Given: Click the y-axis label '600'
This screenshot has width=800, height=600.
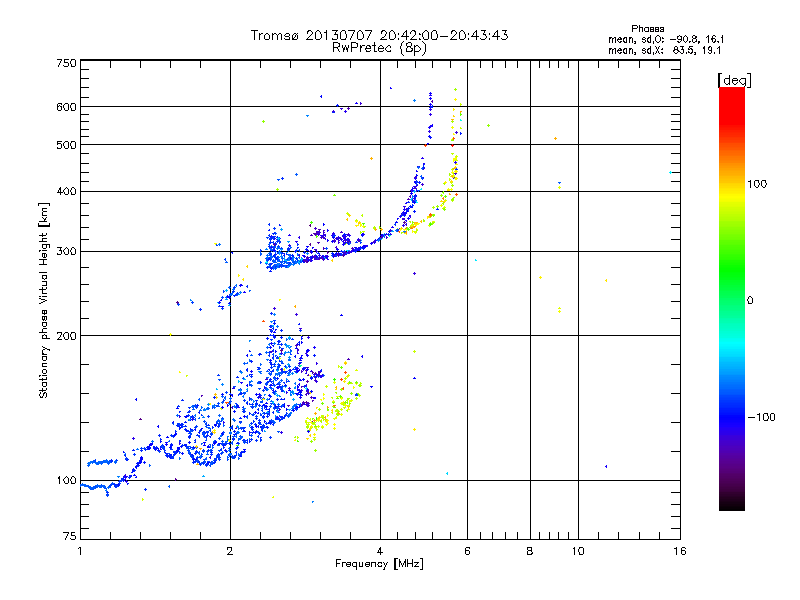Looking at the screenshot, I should click(66, 107).
